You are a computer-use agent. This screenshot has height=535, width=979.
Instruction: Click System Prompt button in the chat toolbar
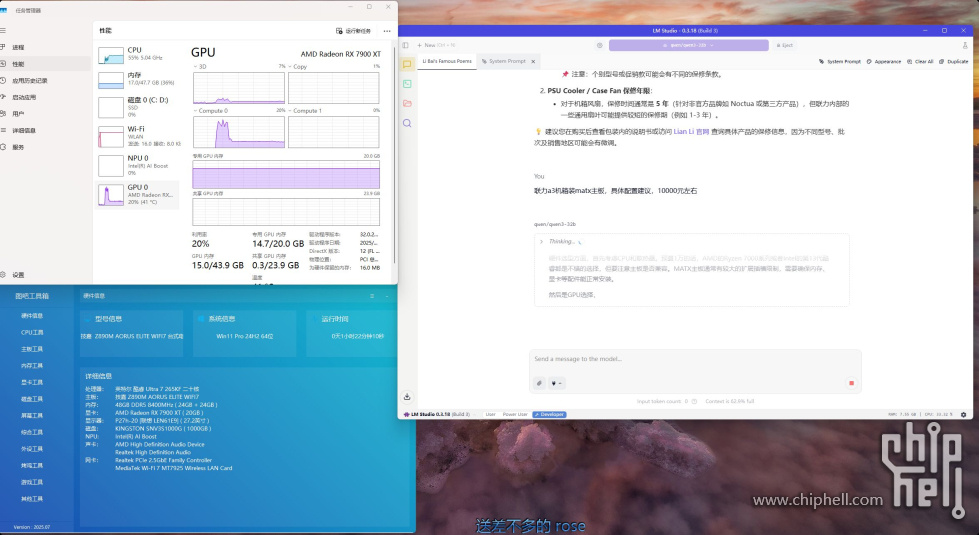coord(840,61)
